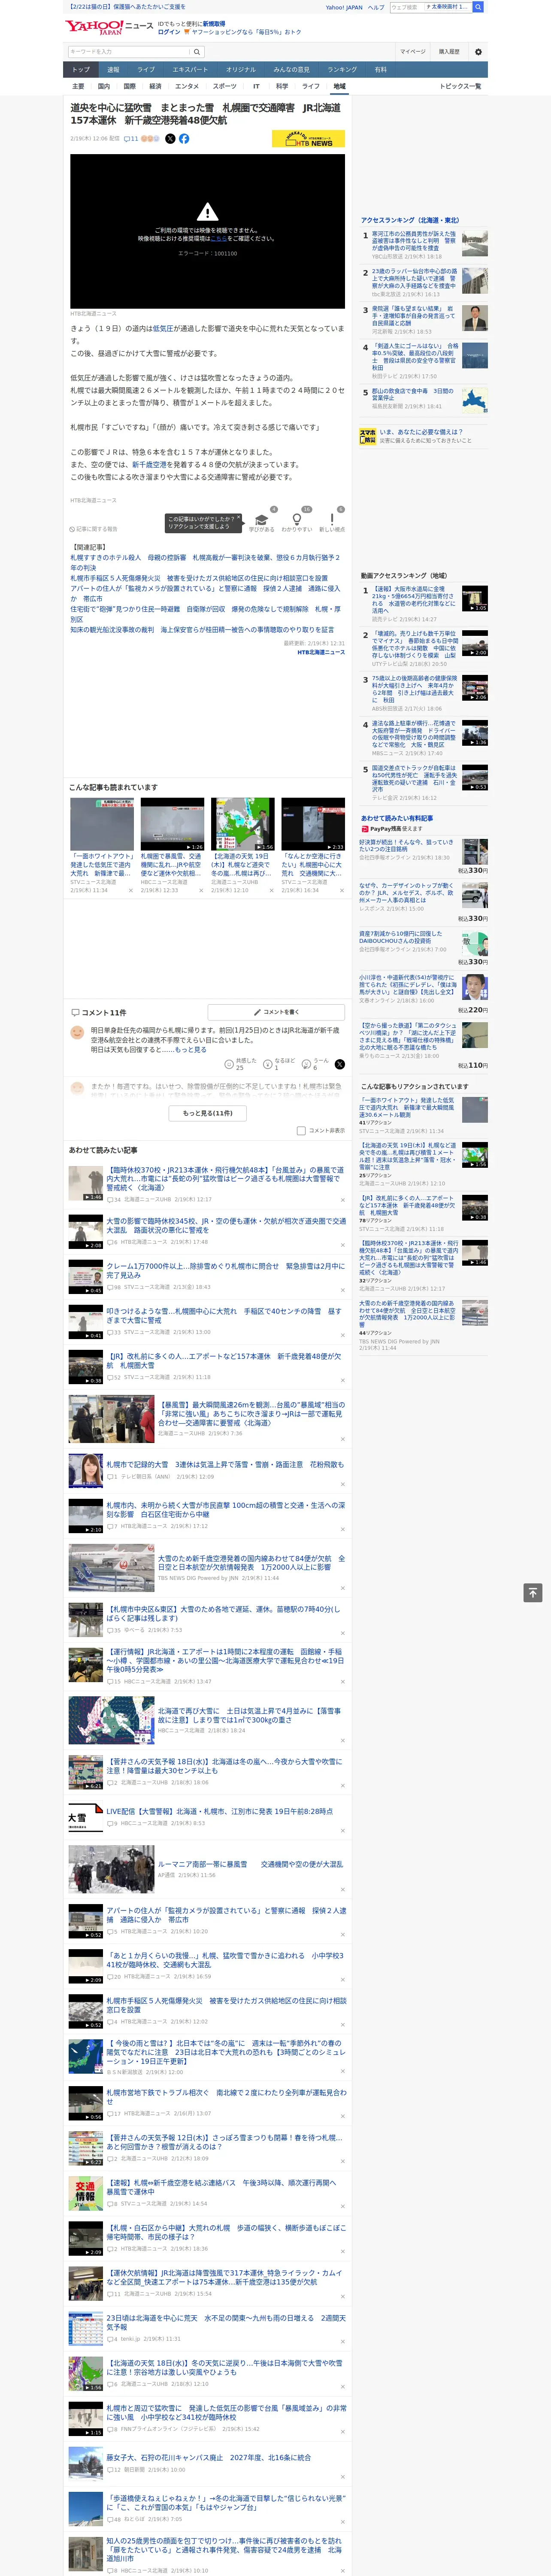Click the blue web search button at top

click(x=478, y=7)
